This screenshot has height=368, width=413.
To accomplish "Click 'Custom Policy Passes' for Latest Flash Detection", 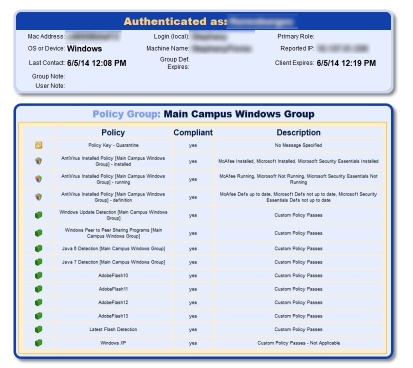I will click(298, 329).
